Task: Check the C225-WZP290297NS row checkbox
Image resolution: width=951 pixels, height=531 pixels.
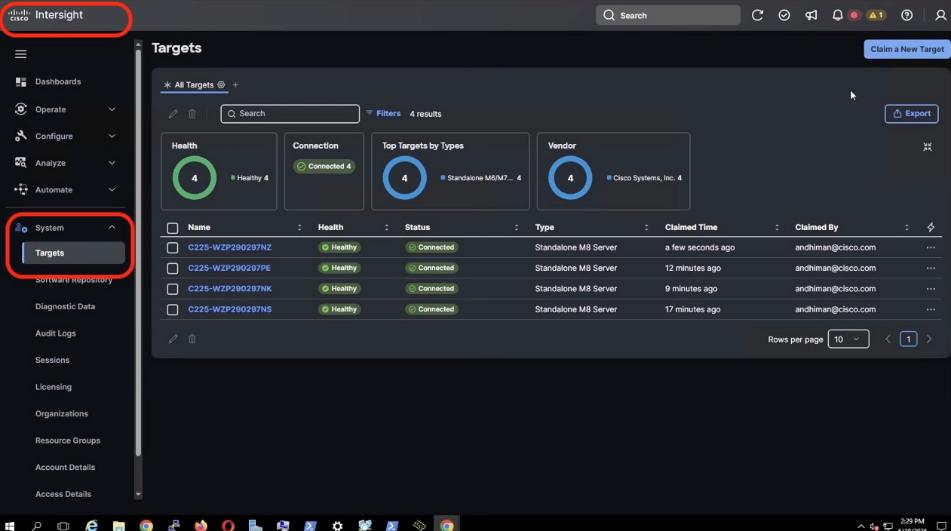Action: tap(172, 310)
